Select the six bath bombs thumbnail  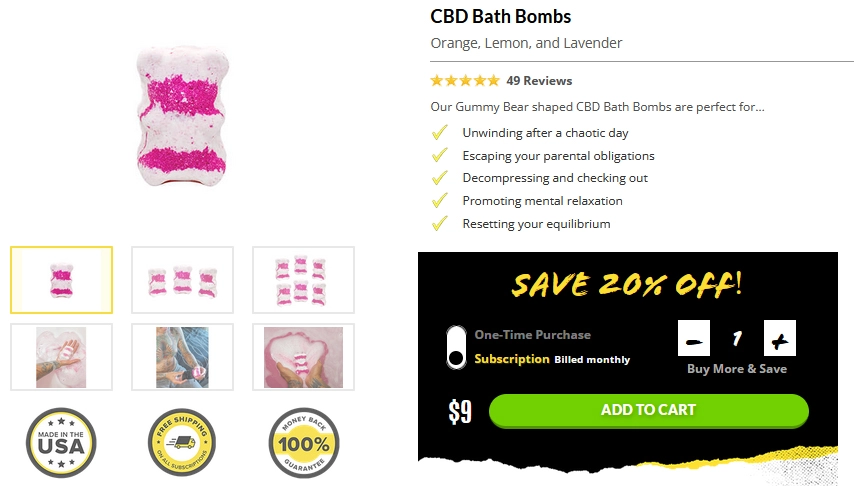[x=303, y=280]
